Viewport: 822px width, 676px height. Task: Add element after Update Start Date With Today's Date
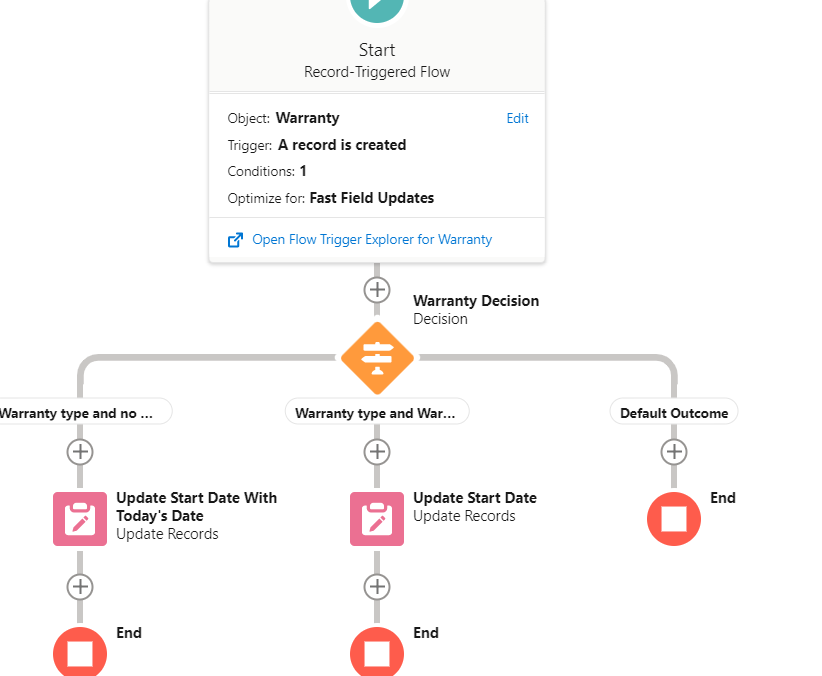pos(80,586)
